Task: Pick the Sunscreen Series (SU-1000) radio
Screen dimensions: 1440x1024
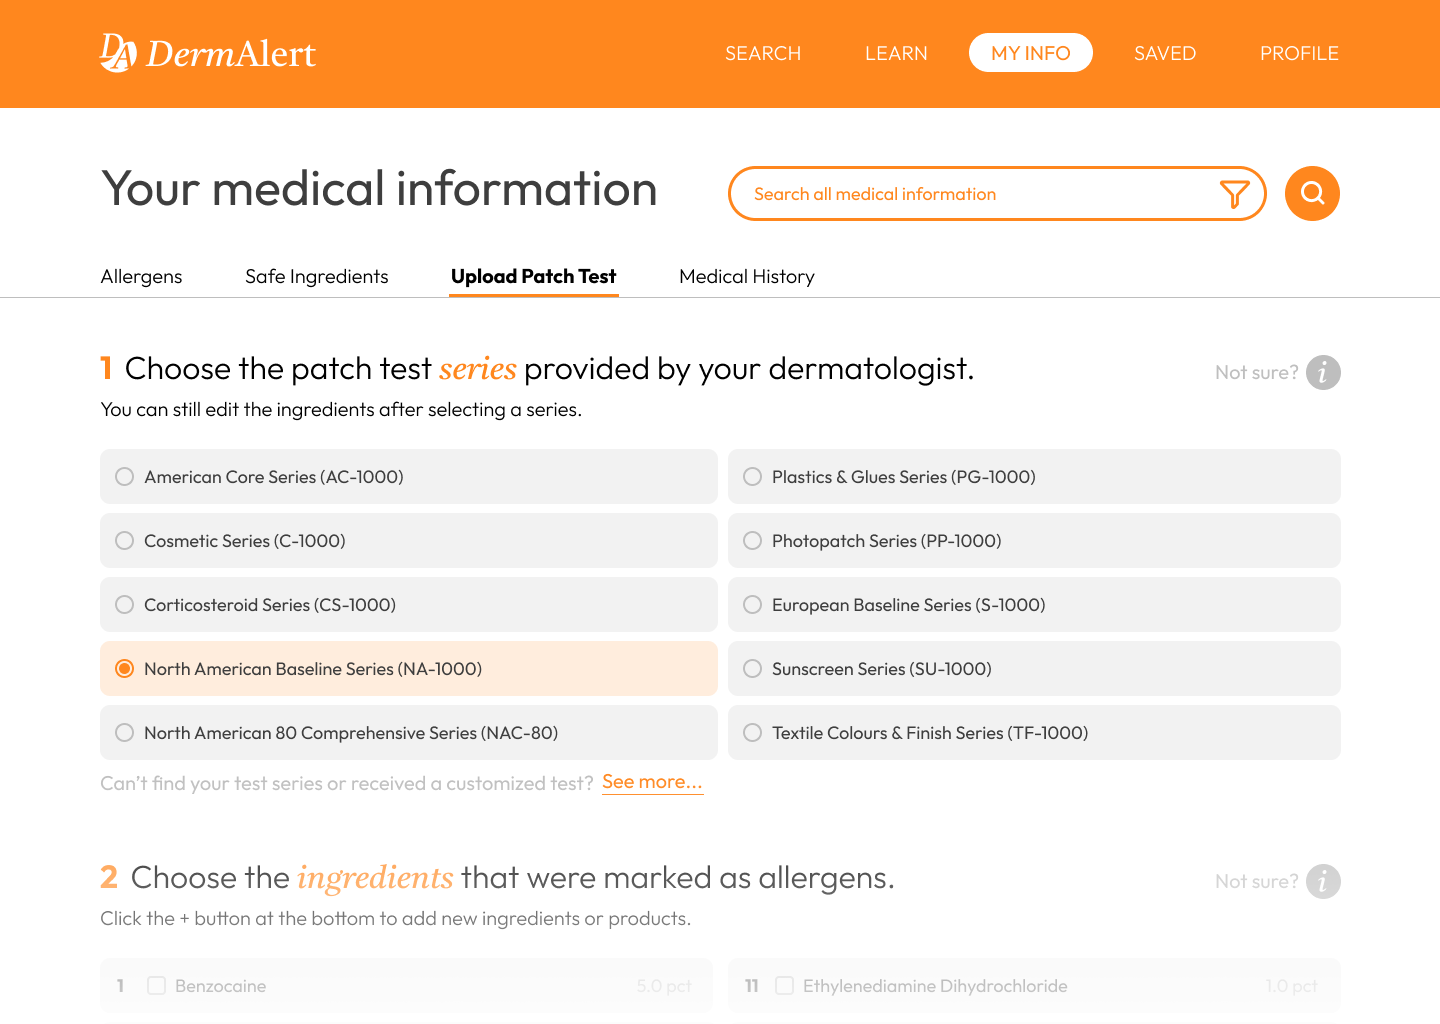Action: pos(753,669)
